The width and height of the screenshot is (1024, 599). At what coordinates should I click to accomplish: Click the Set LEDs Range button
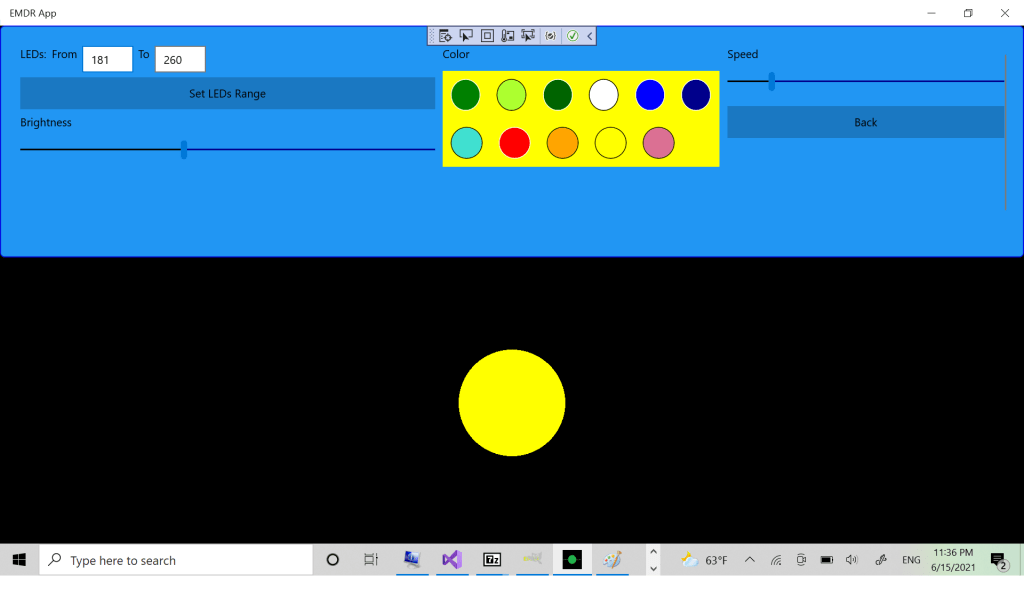[x=227, y=94]
